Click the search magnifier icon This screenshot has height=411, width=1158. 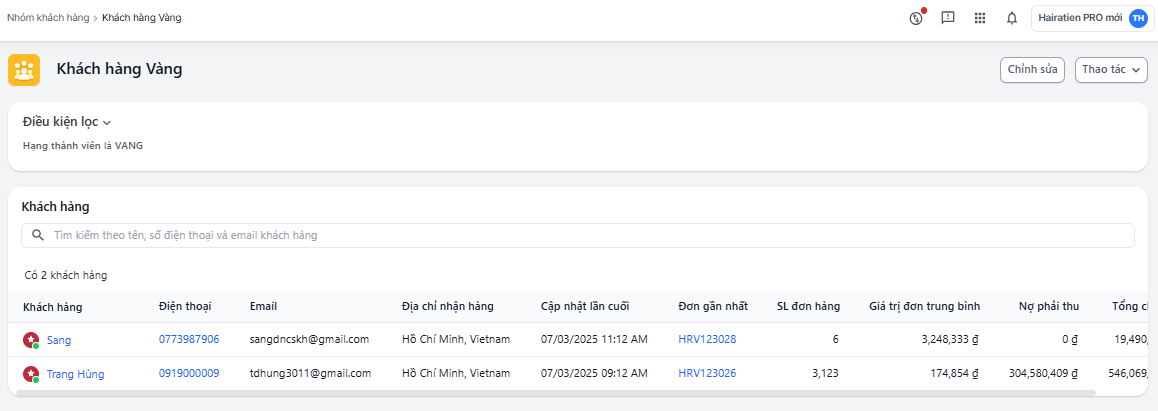coord(38,235)
